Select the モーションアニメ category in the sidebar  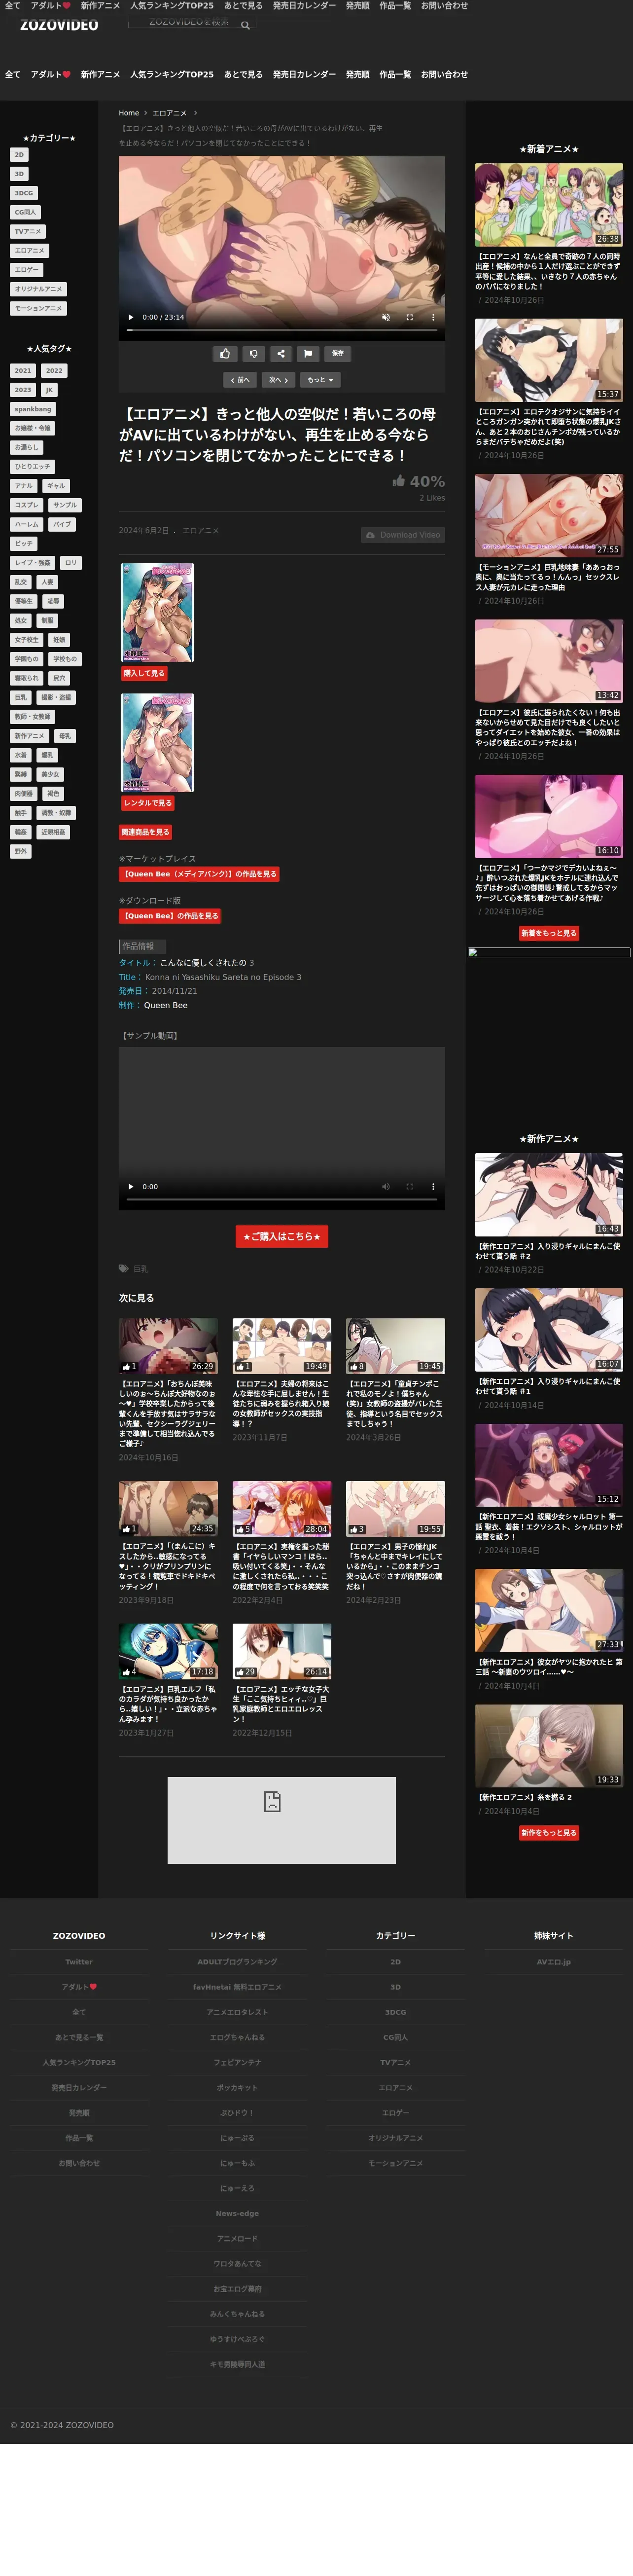click(38, 308)
